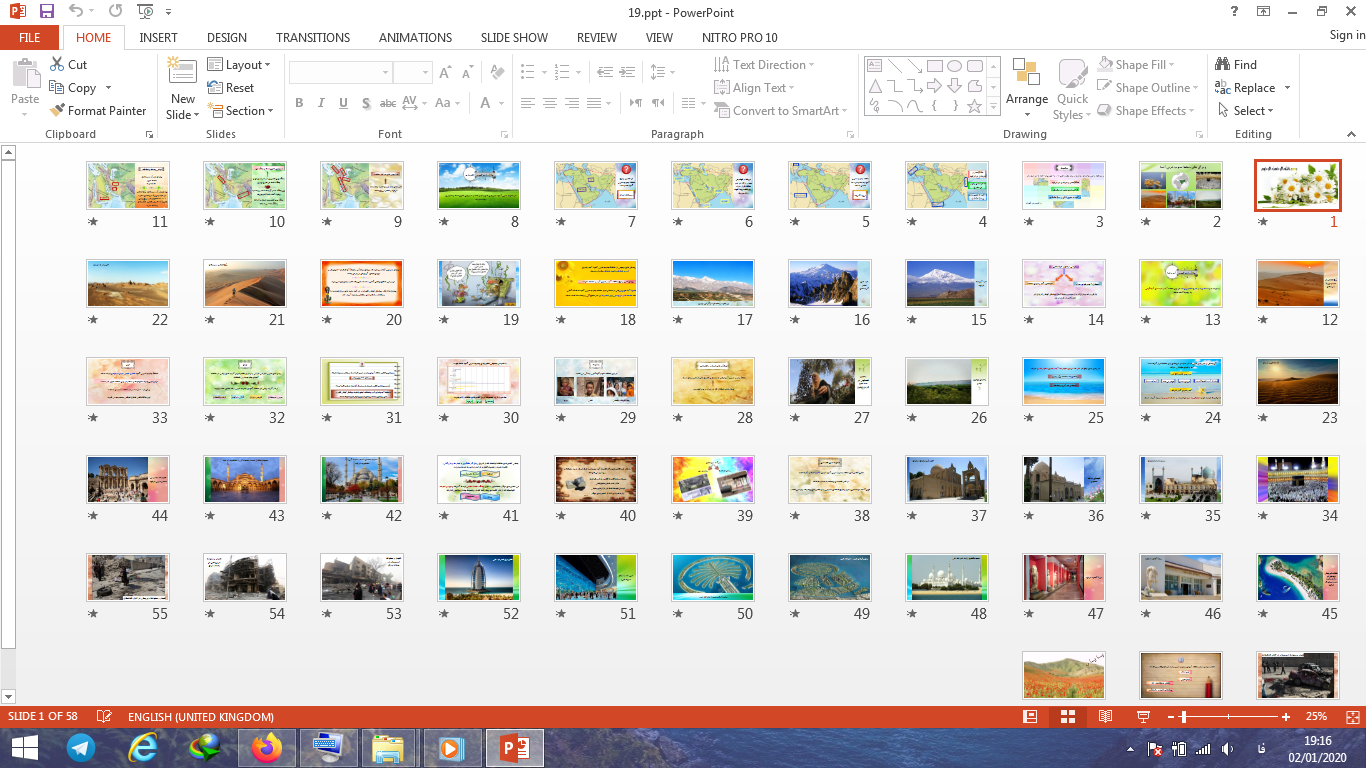Open the Paste options dropdown arrow
This screenshot has height=768, width=1366.
[x=25, y=114]
